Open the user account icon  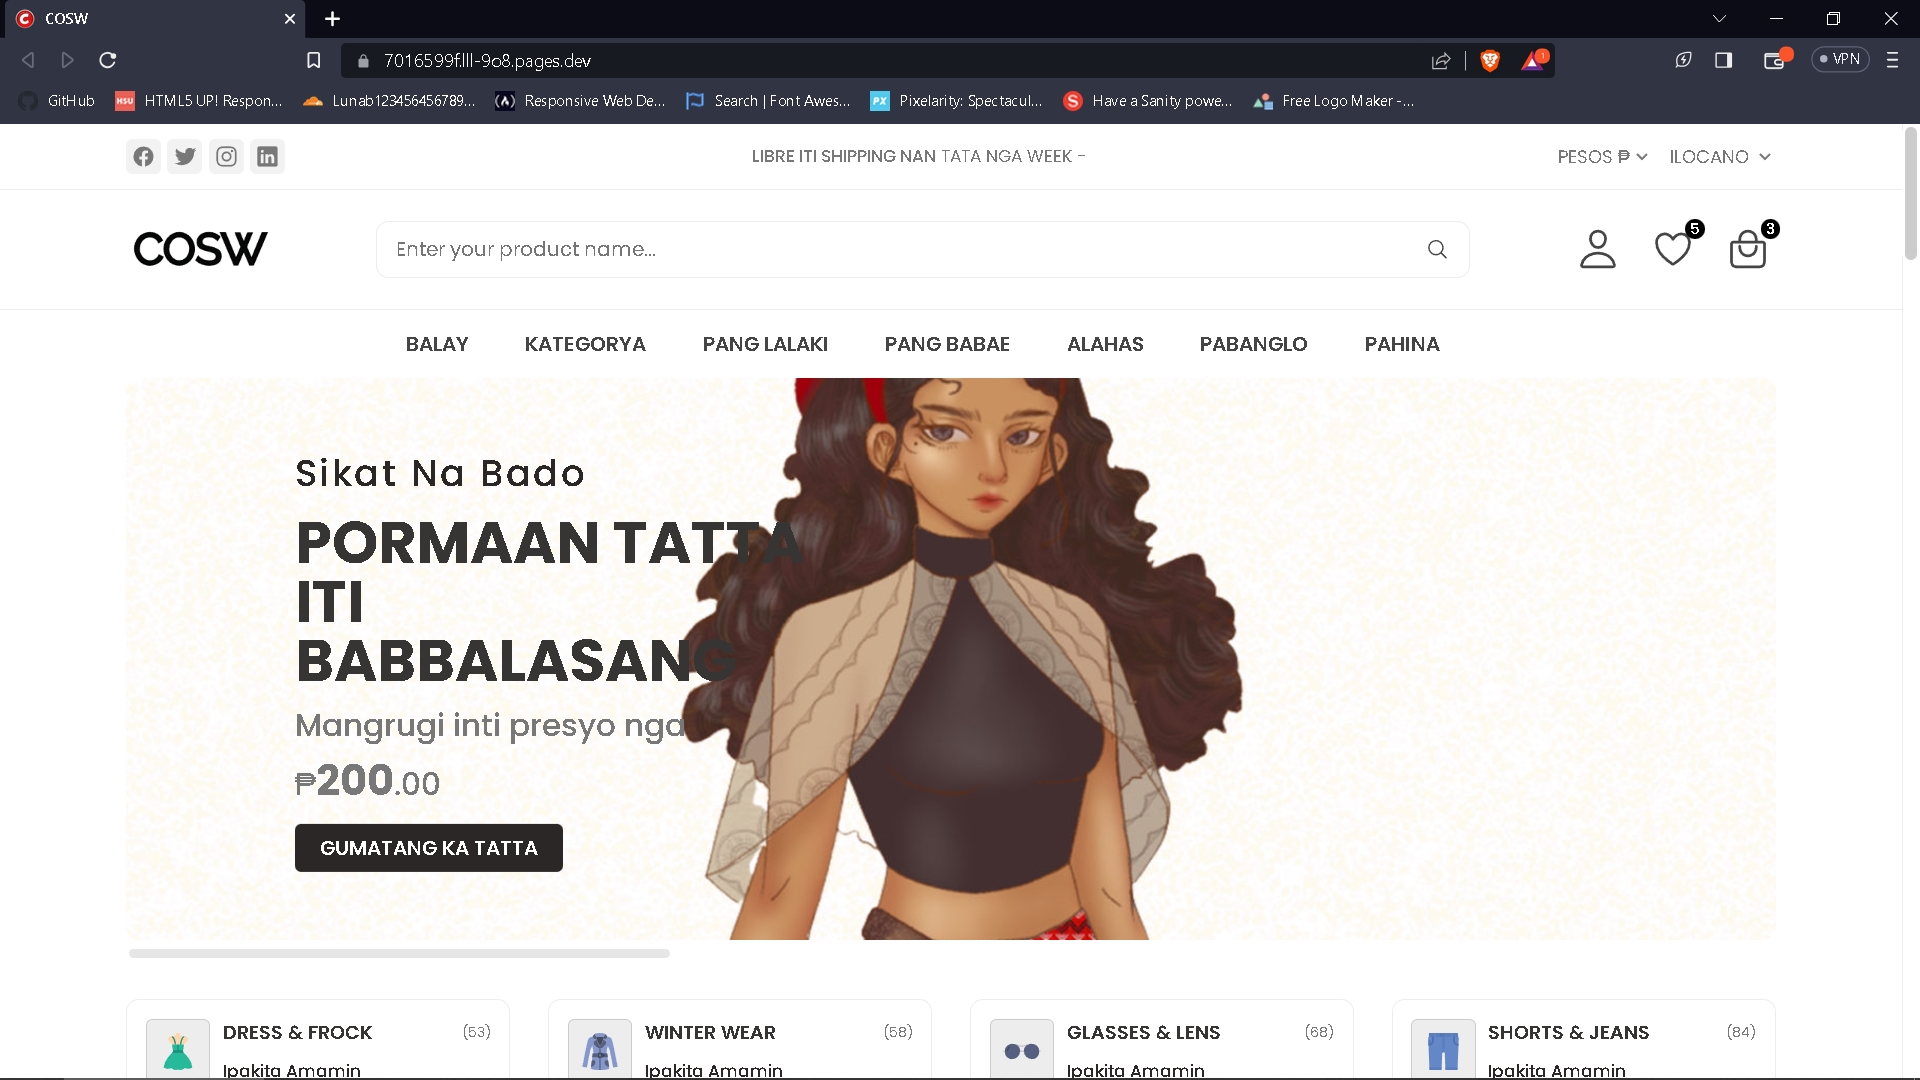[x=1597, y=249]
